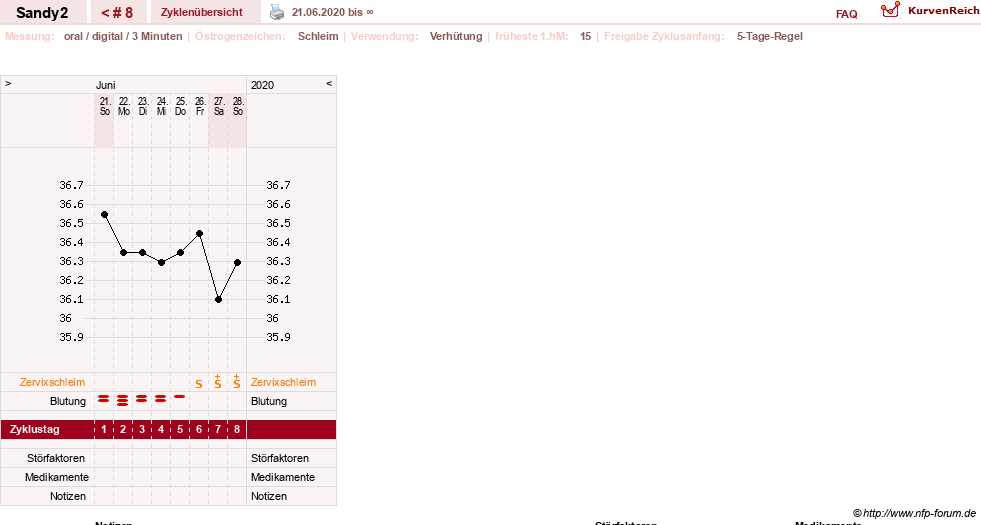Click the printer icon
Viewport: 981px width, 525px height.
click(x=277, y=12)
